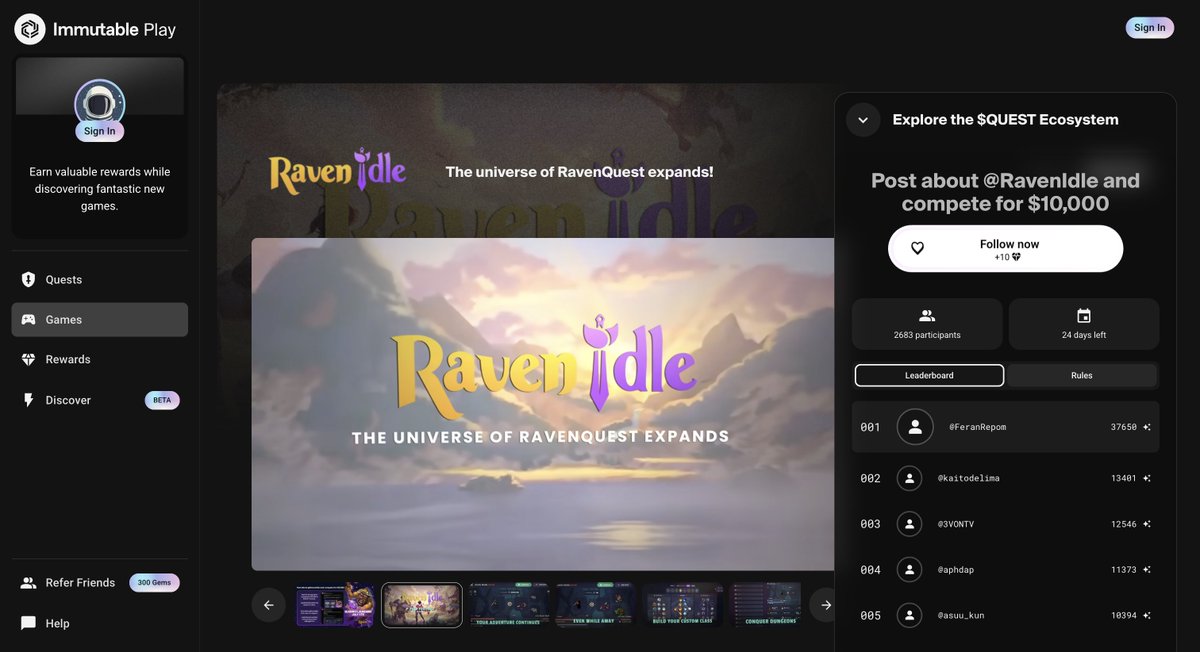The width and height of the screenshot is (1200, 652).
Task: Click the 24 days left card
Action: click(x=1084, y=324)
